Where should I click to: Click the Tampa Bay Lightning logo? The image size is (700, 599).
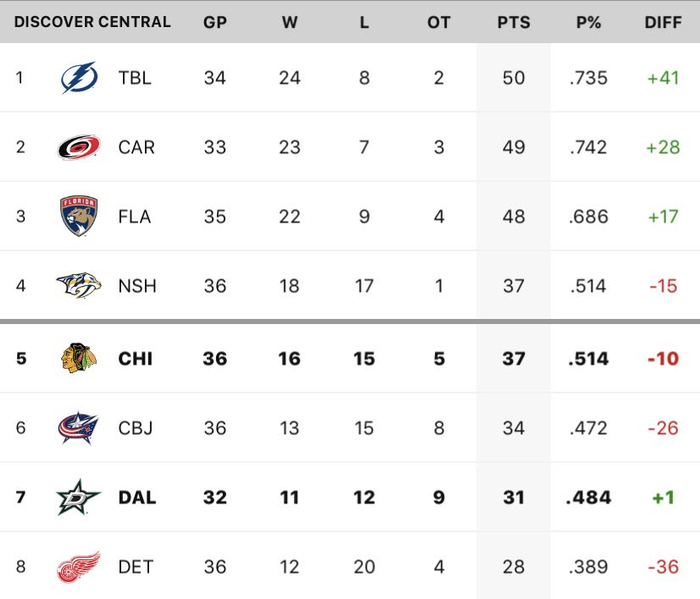[x=78, y=78]
